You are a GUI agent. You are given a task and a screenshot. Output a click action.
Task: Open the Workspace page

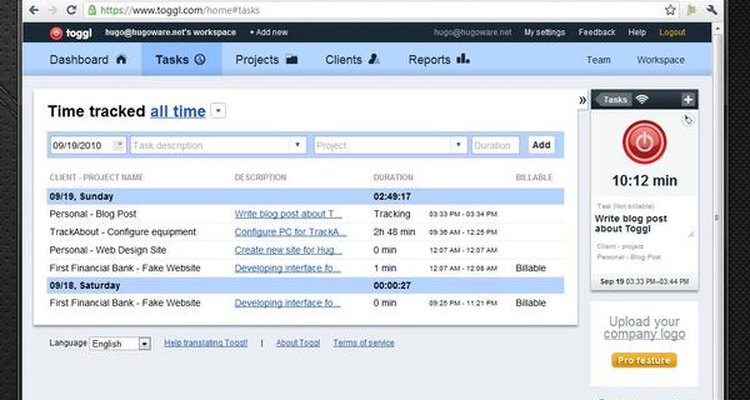click(661, 60)
